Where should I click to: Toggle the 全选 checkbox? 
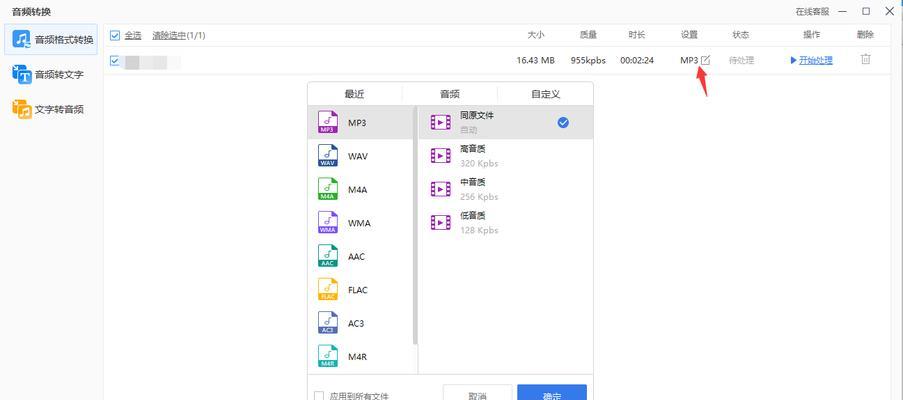click(x=115, y=35)
